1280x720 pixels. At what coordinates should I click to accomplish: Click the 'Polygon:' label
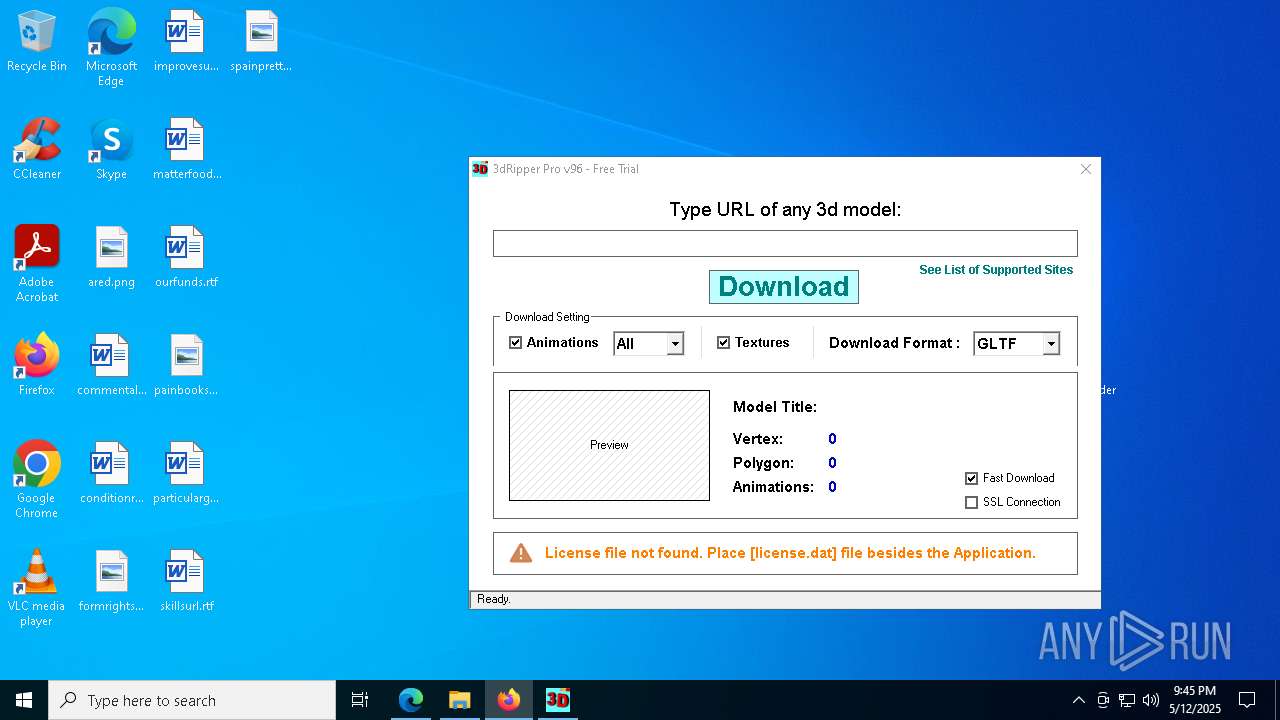click(x=763, y=463)
